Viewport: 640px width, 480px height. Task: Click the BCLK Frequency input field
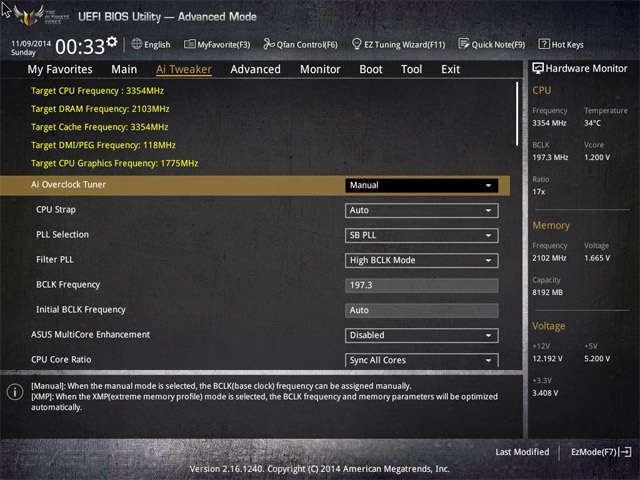point(422,285)
